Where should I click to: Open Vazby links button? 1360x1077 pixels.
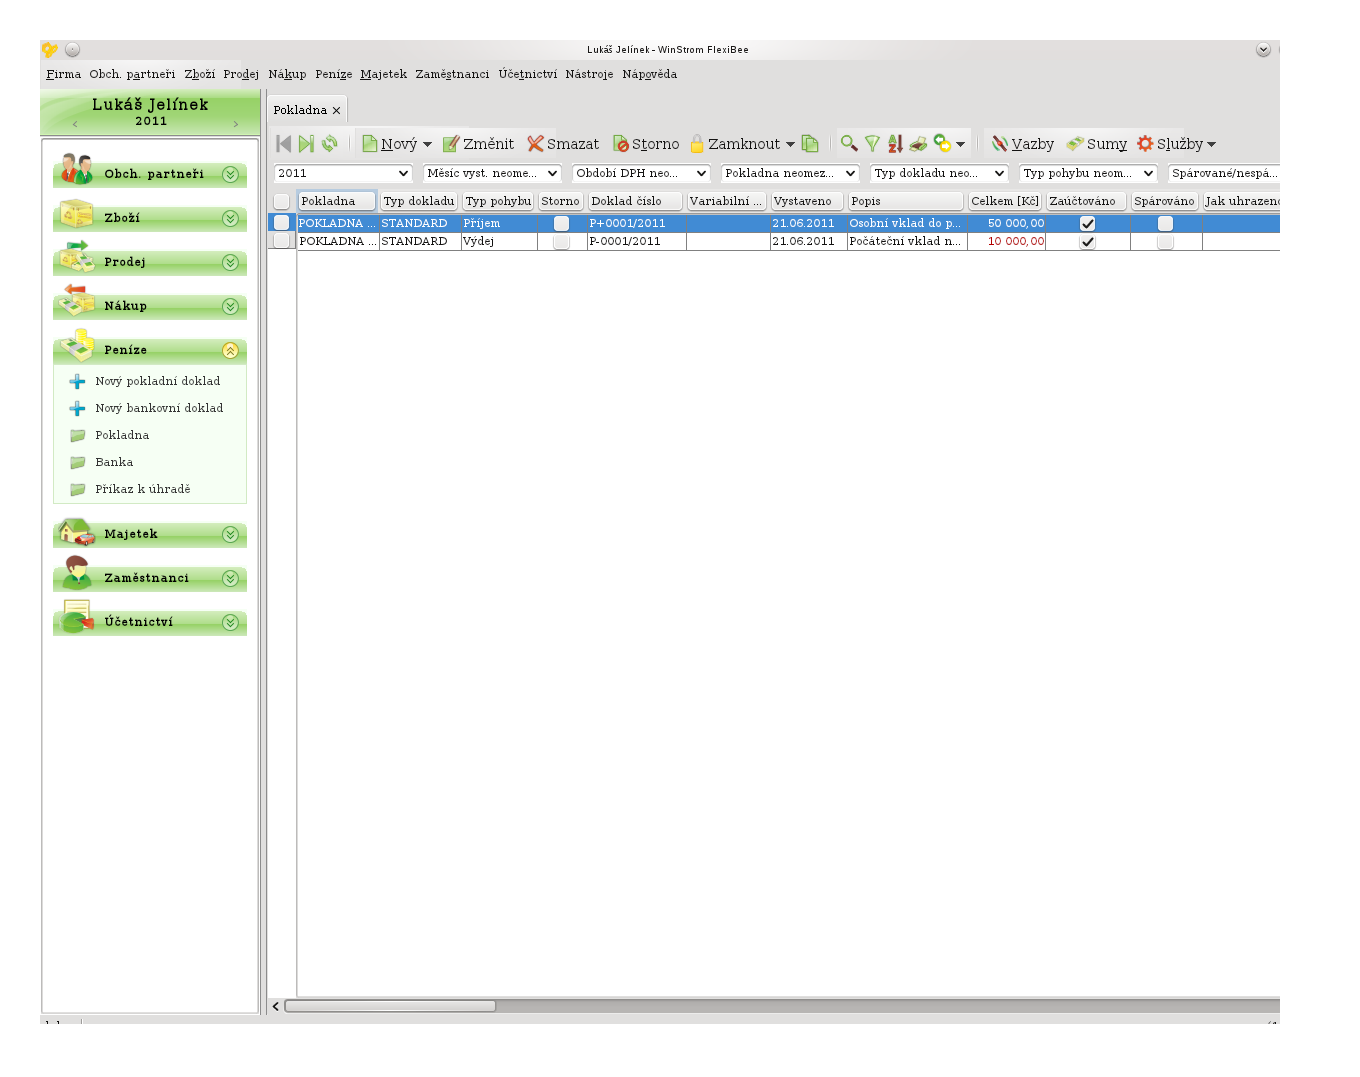tap(1022, 144)
